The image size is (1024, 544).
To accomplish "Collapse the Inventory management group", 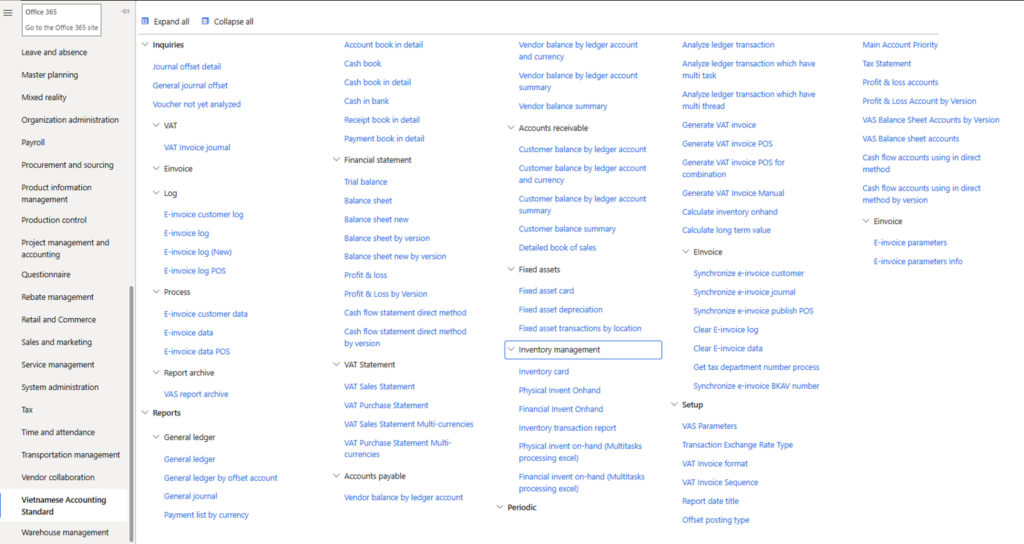I will tap(511, 349).
